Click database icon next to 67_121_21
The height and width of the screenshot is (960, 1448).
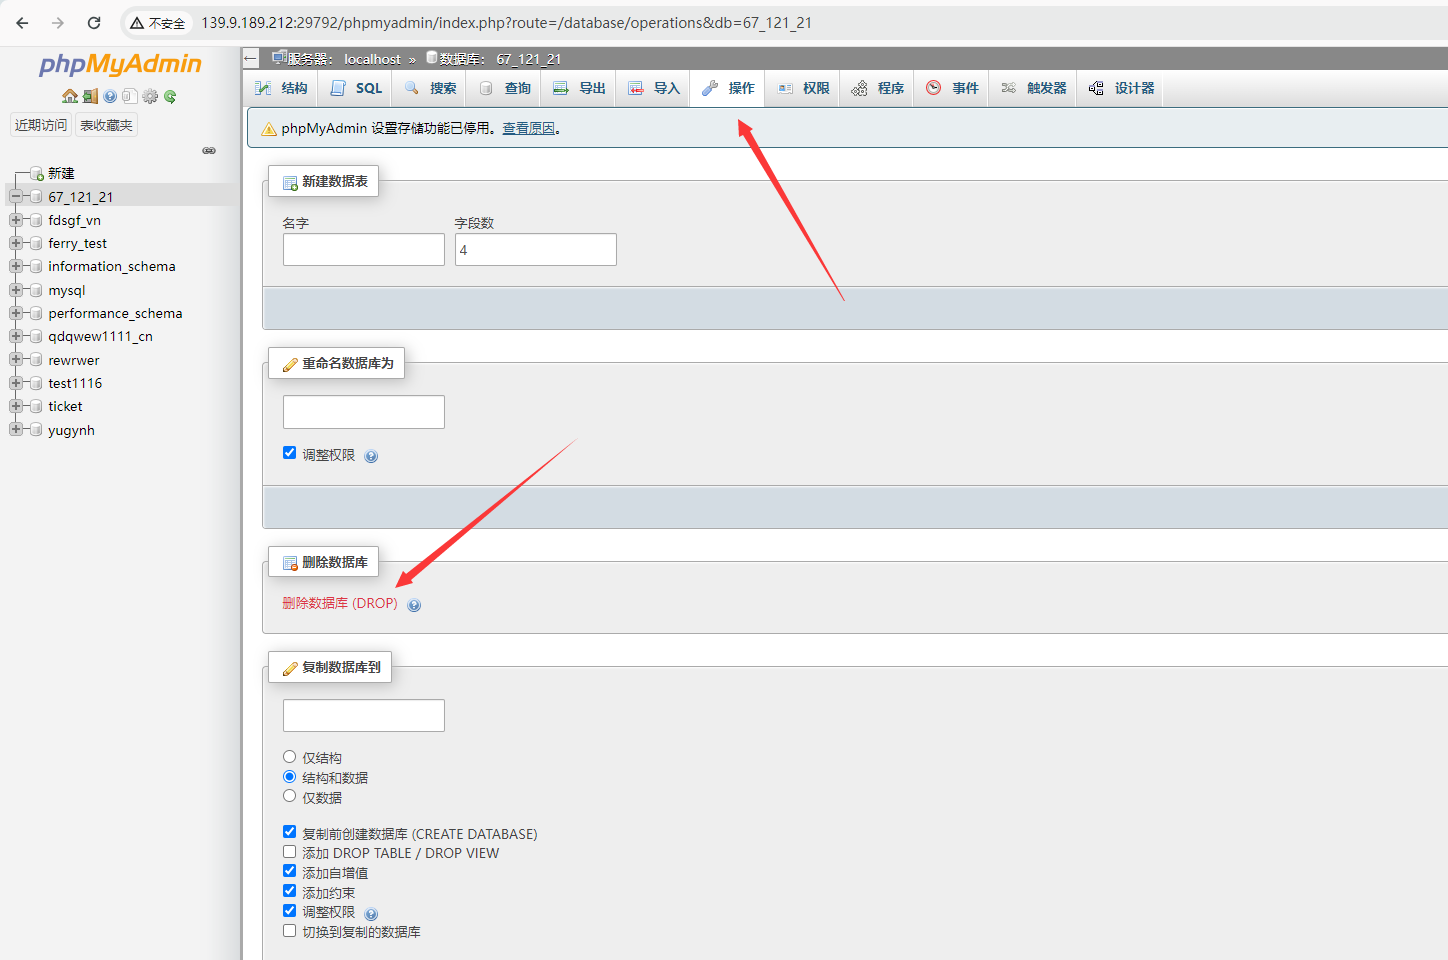(36, 197)
